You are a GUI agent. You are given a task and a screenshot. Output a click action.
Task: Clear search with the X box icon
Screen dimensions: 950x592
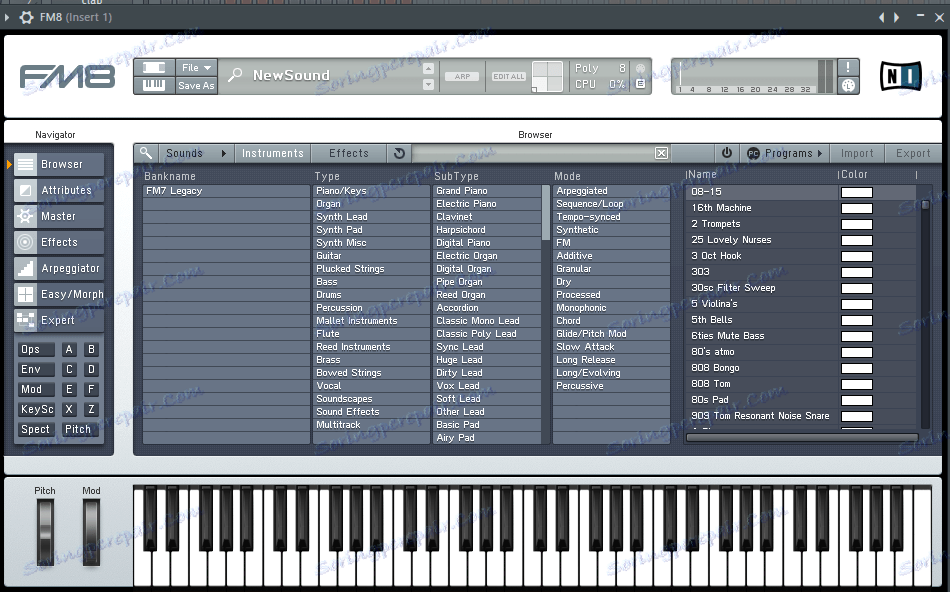662,153
